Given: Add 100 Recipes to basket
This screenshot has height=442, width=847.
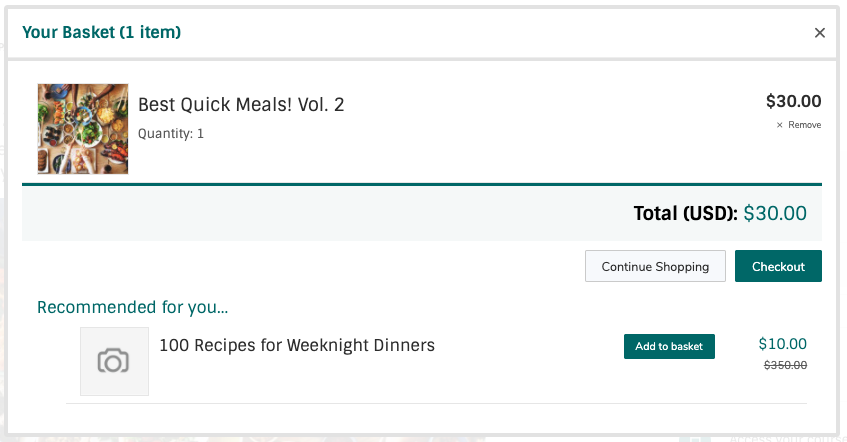Looking at the screenshot, I should 669,346.
